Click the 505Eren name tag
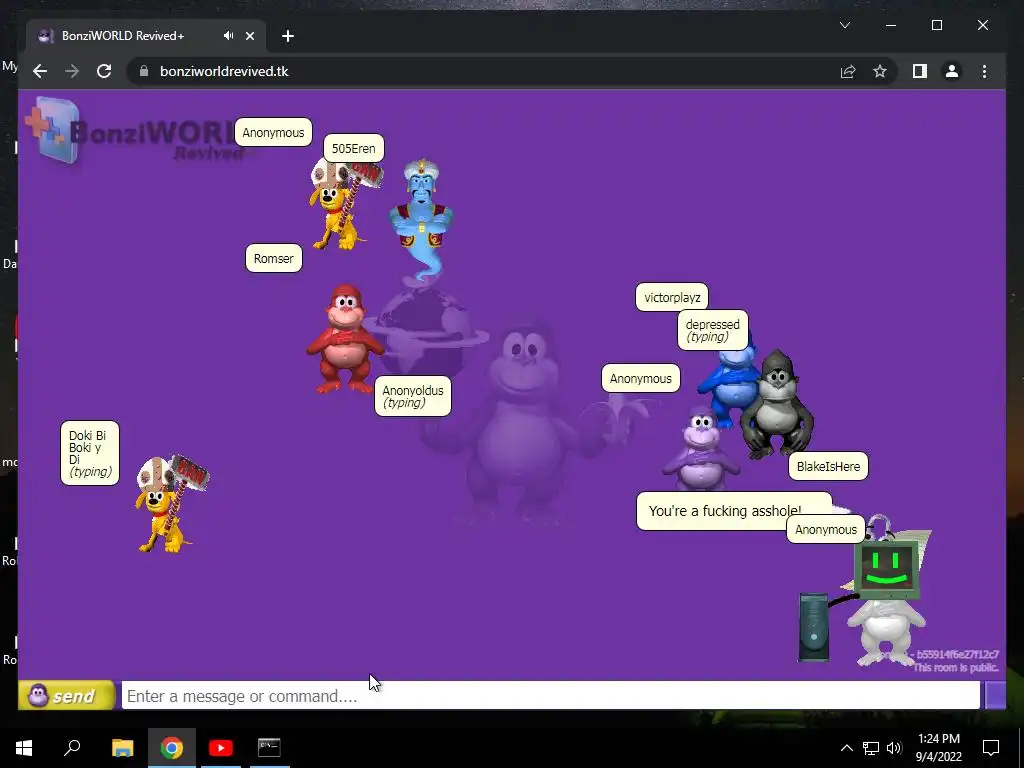1024x768 pixels. (x=353, y=148)
